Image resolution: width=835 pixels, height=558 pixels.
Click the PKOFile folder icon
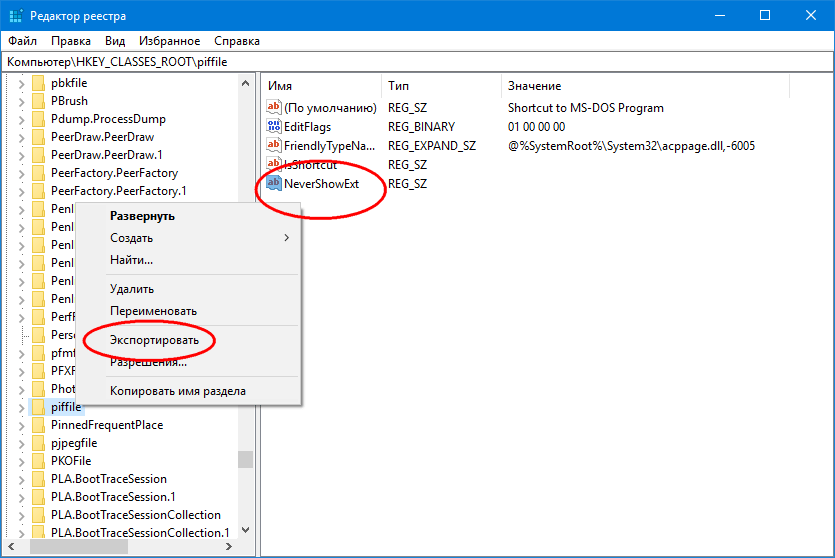39,461
